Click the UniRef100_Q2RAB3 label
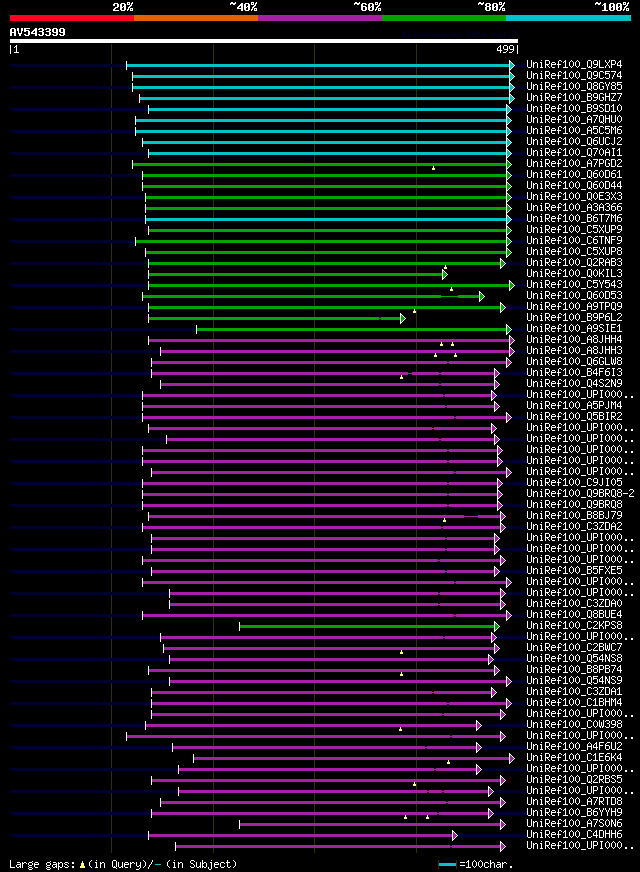This screenshot has width=640, height=872. pyautogui.click(x=574, y=262)
